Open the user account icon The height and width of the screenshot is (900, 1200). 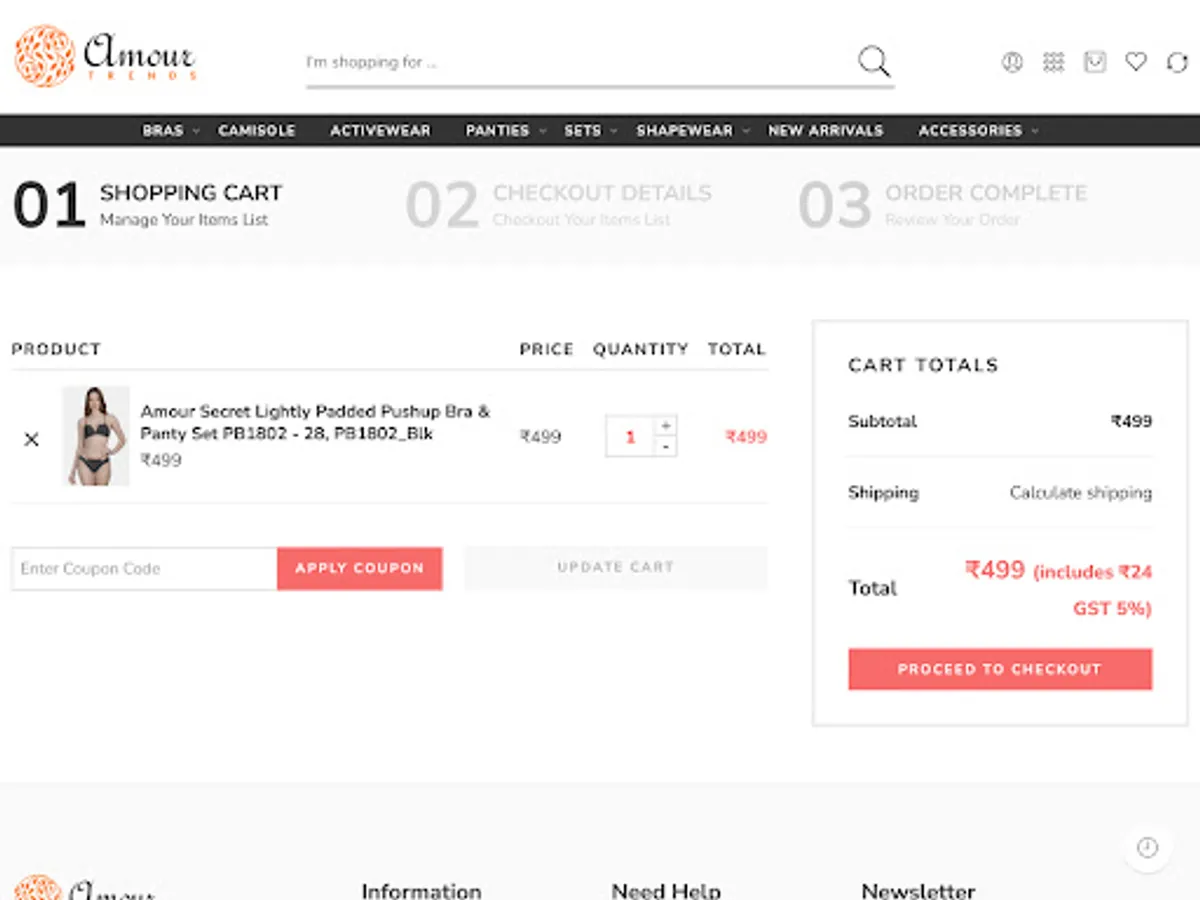[x=1012, y=62]
